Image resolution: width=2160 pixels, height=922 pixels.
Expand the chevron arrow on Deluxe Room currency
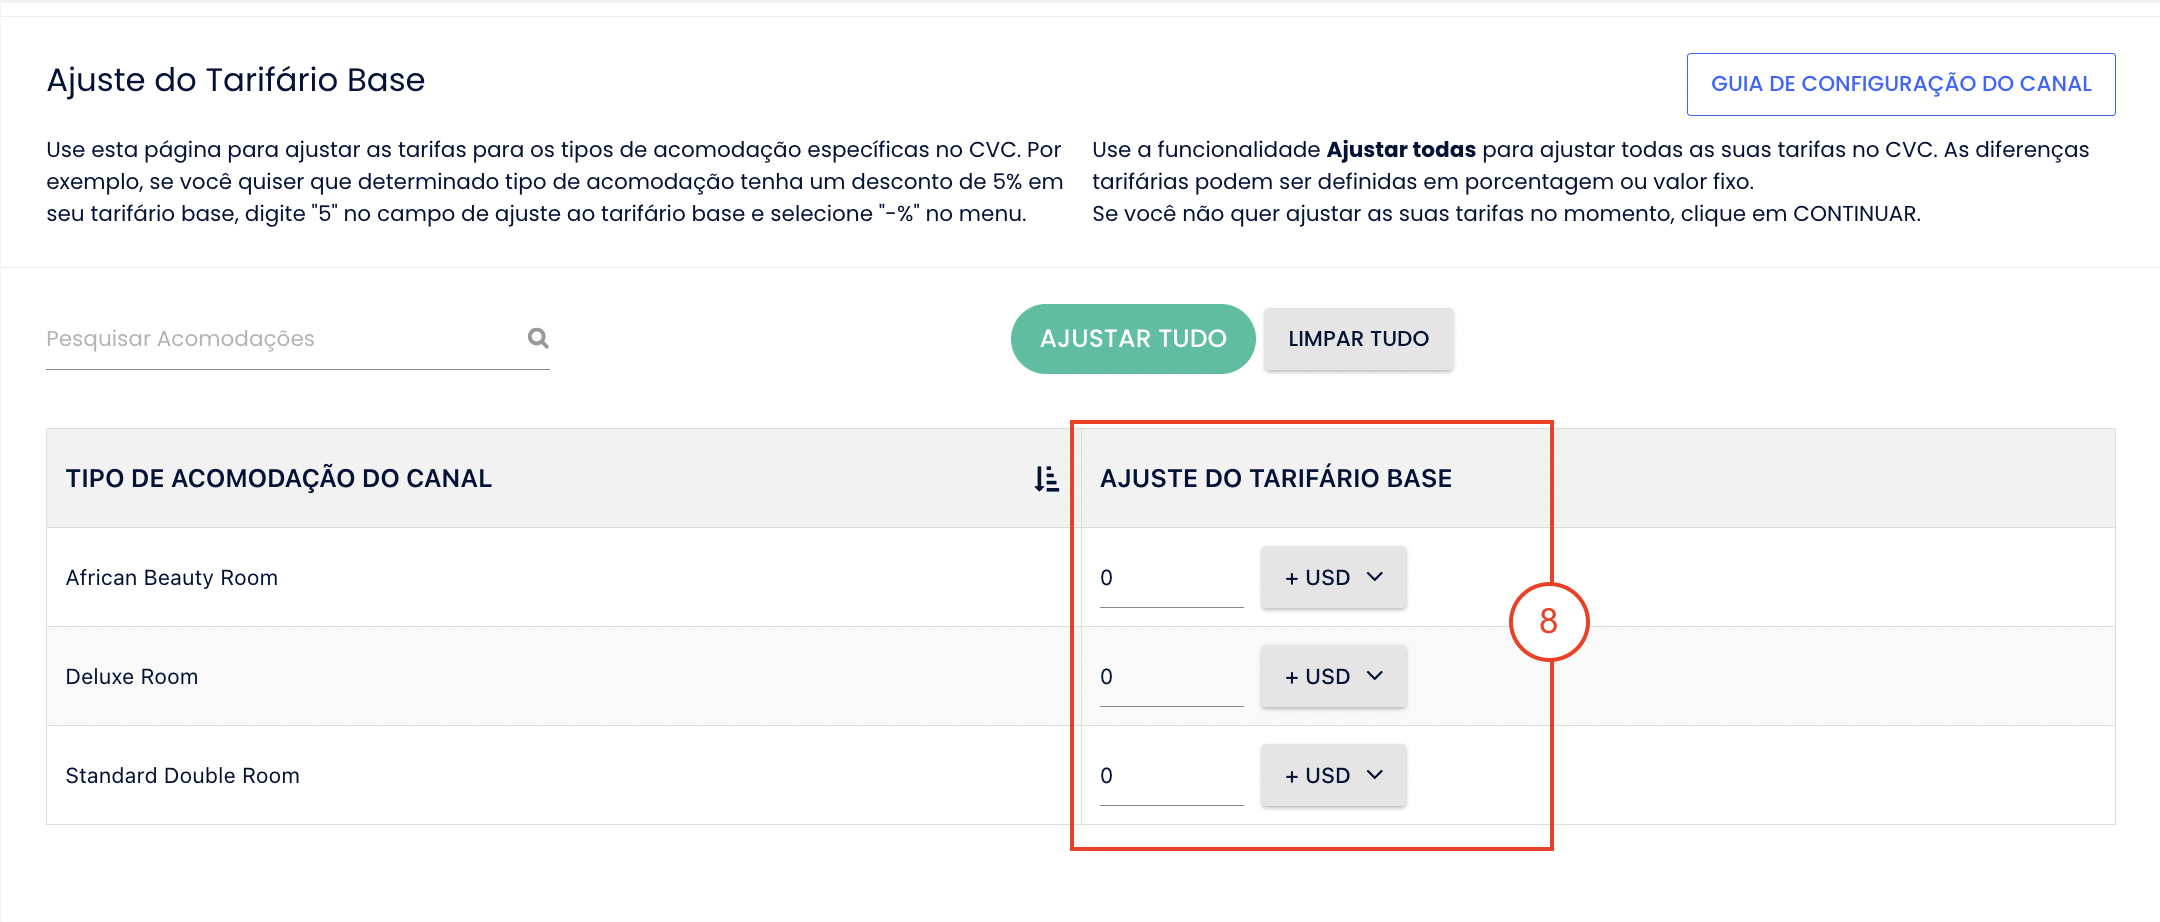tap(1375, 676)
